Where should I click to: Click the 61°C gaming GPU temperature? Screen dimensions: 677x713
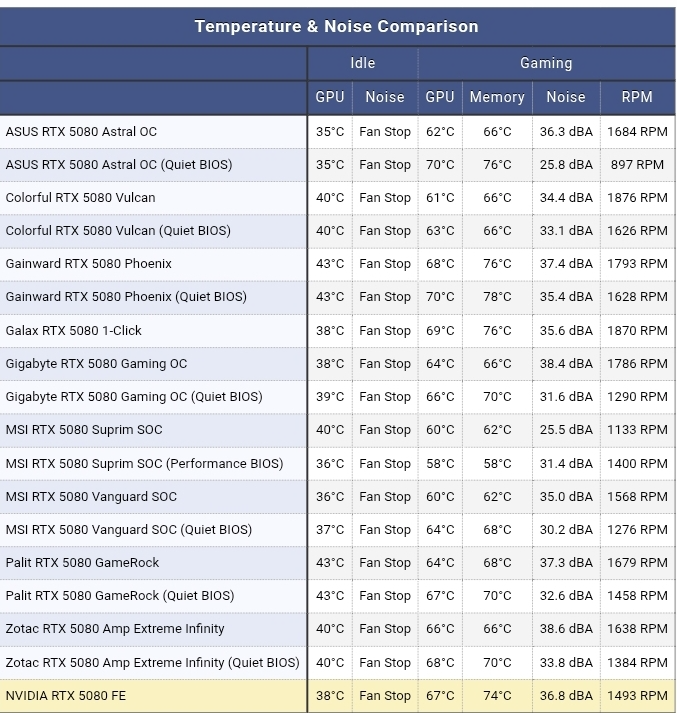pos(440,198)
